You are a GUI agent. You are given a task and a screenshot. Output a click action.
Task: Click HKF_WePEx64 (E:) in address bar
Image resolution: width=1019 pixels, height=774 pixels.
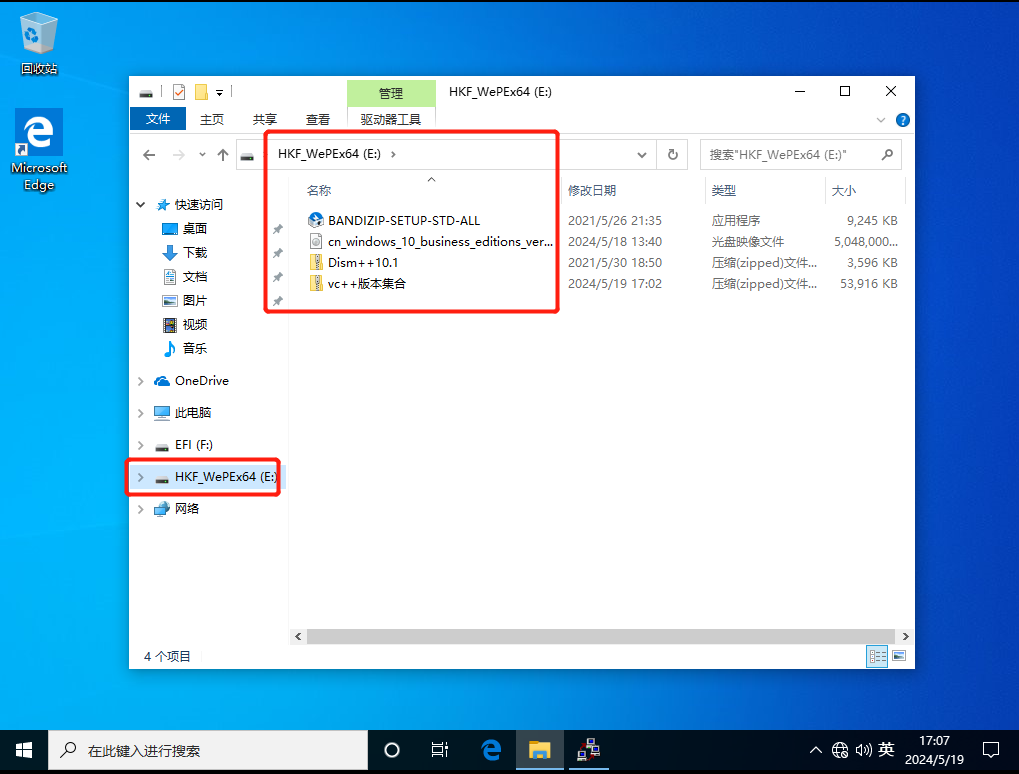click(x=329, y=154)
